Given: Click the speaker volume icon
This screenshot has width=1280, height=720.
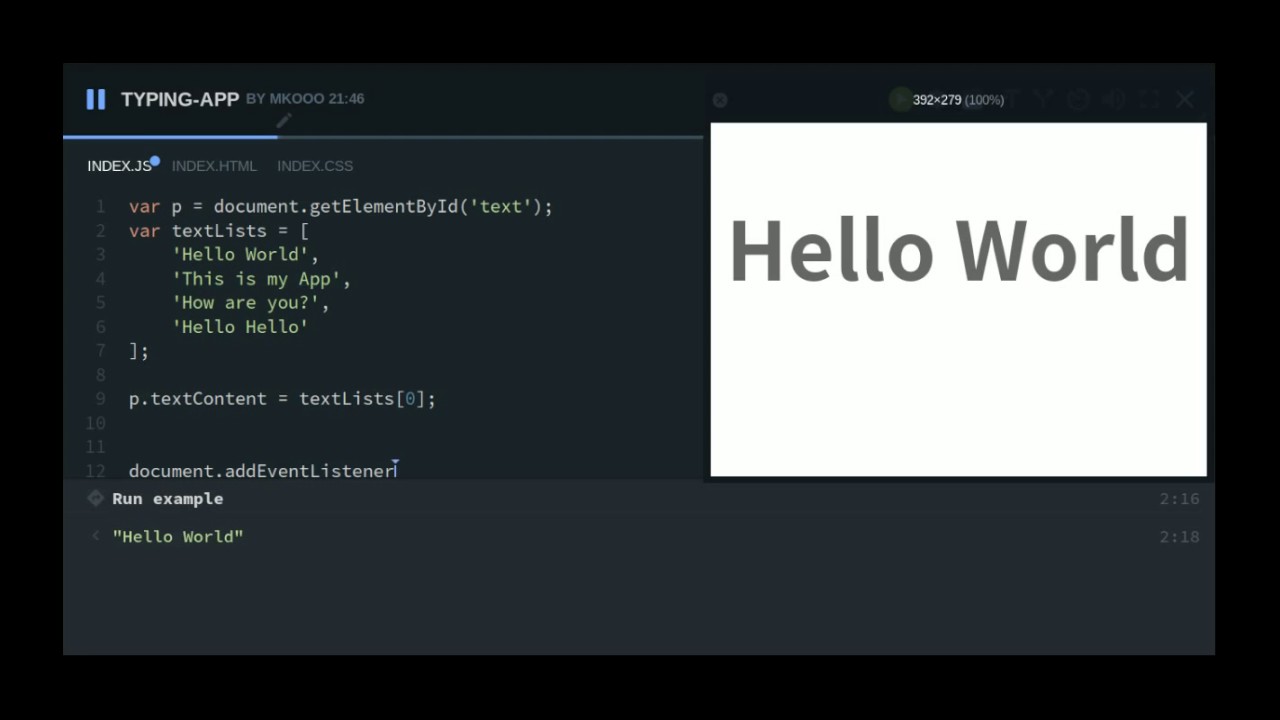Looking at the screenshot, I should (x=1113, y=99).
